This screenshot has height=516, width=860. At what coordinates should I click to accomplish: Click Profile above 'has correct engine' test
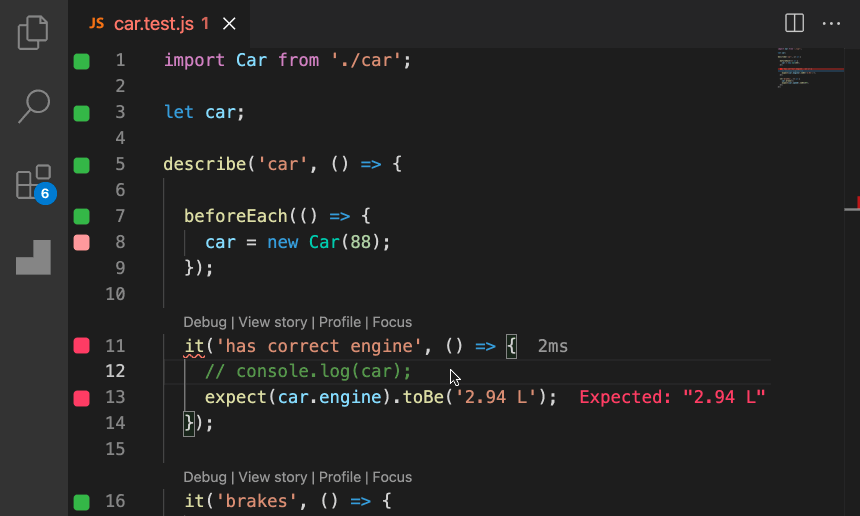(339, 322)
